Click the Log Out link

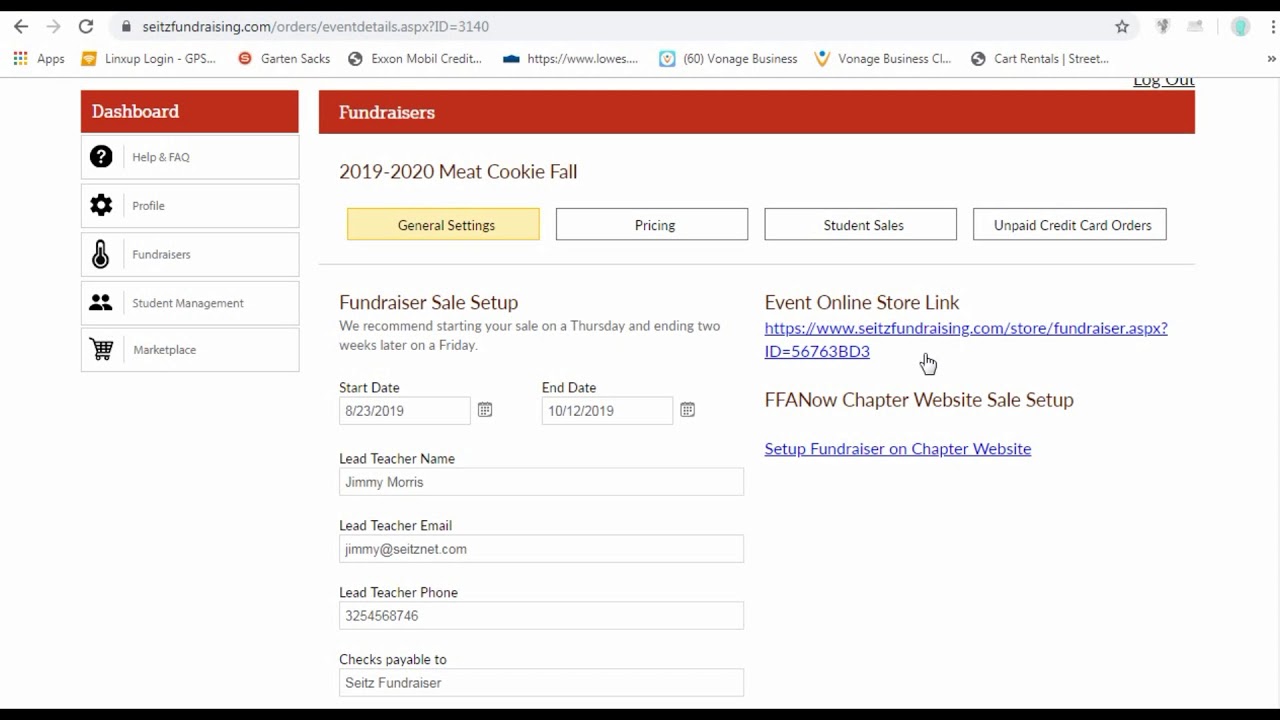point(1164,81)
